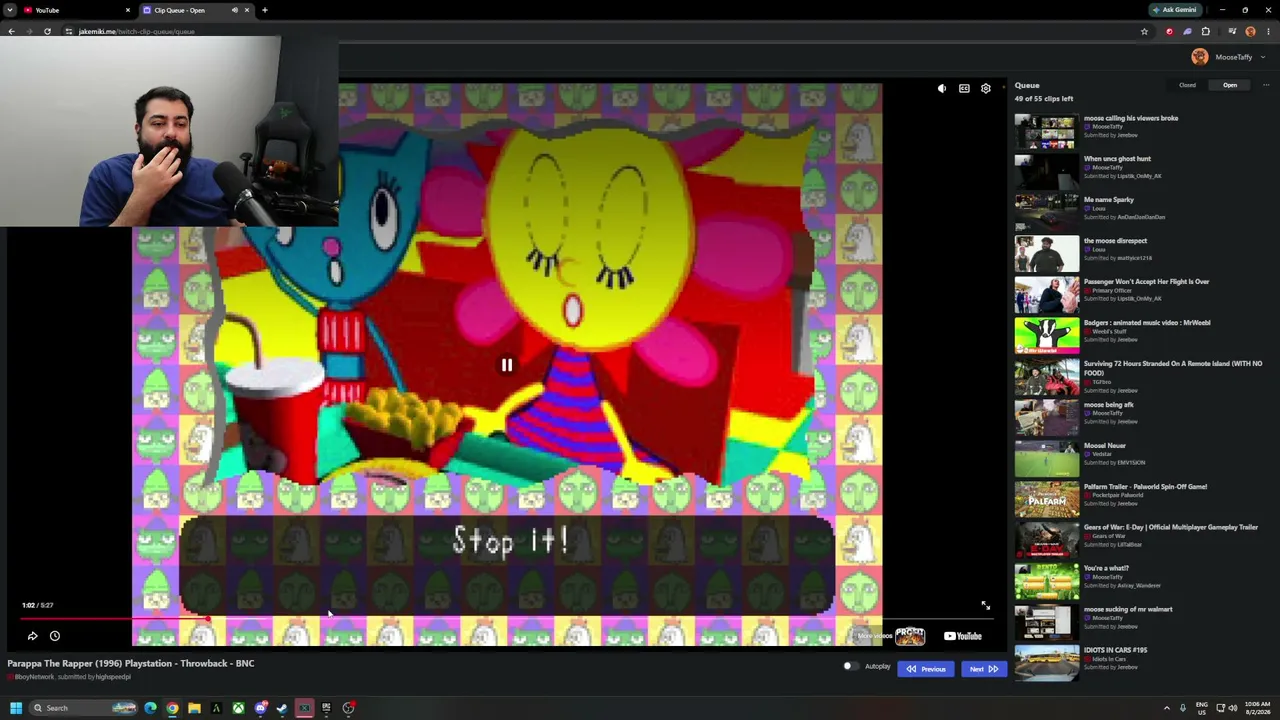1280x720 pixels.
Task: Click the MooseTaffy profile avatar
Action: (1200, 57)
